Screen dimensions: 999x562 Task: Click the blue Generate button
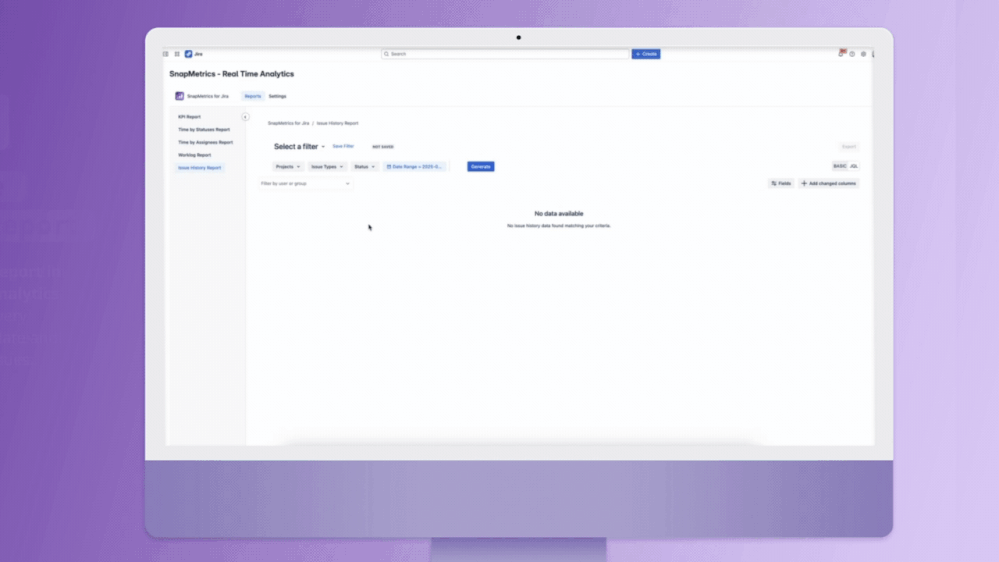(480, 166)
